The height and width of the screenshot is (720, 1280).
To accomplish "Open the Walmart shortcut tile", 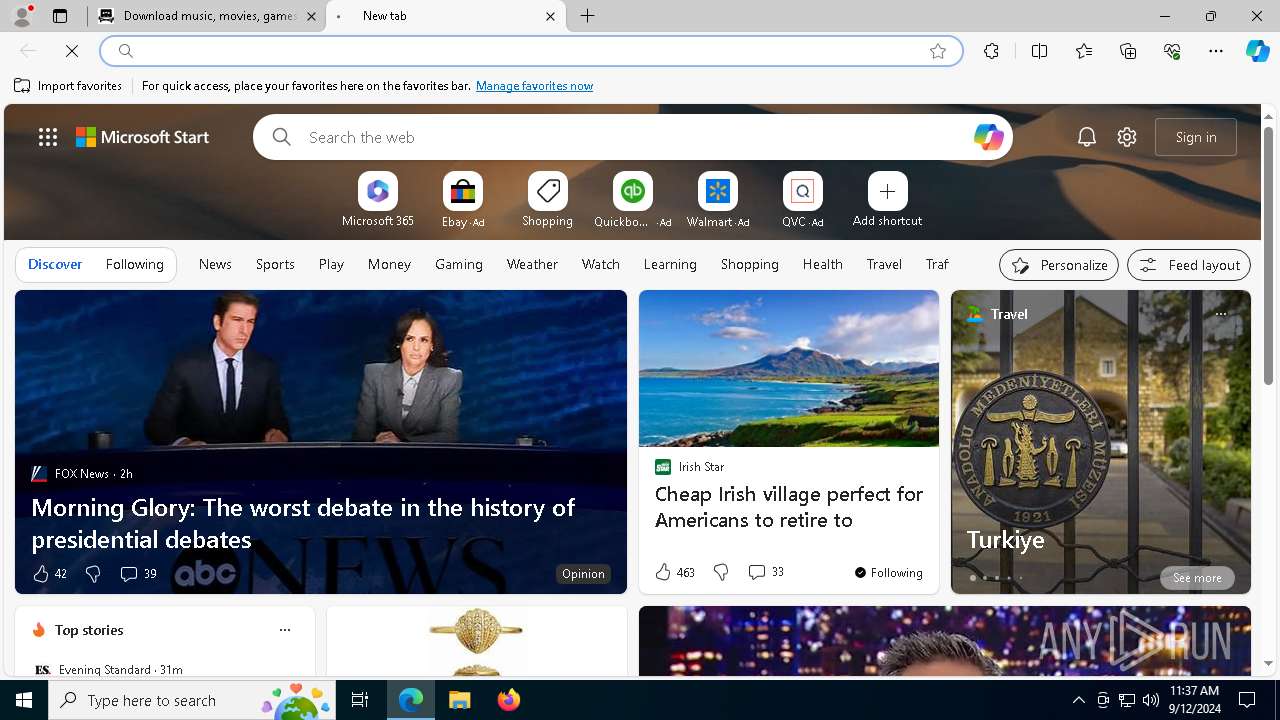I will click(717, 200).
